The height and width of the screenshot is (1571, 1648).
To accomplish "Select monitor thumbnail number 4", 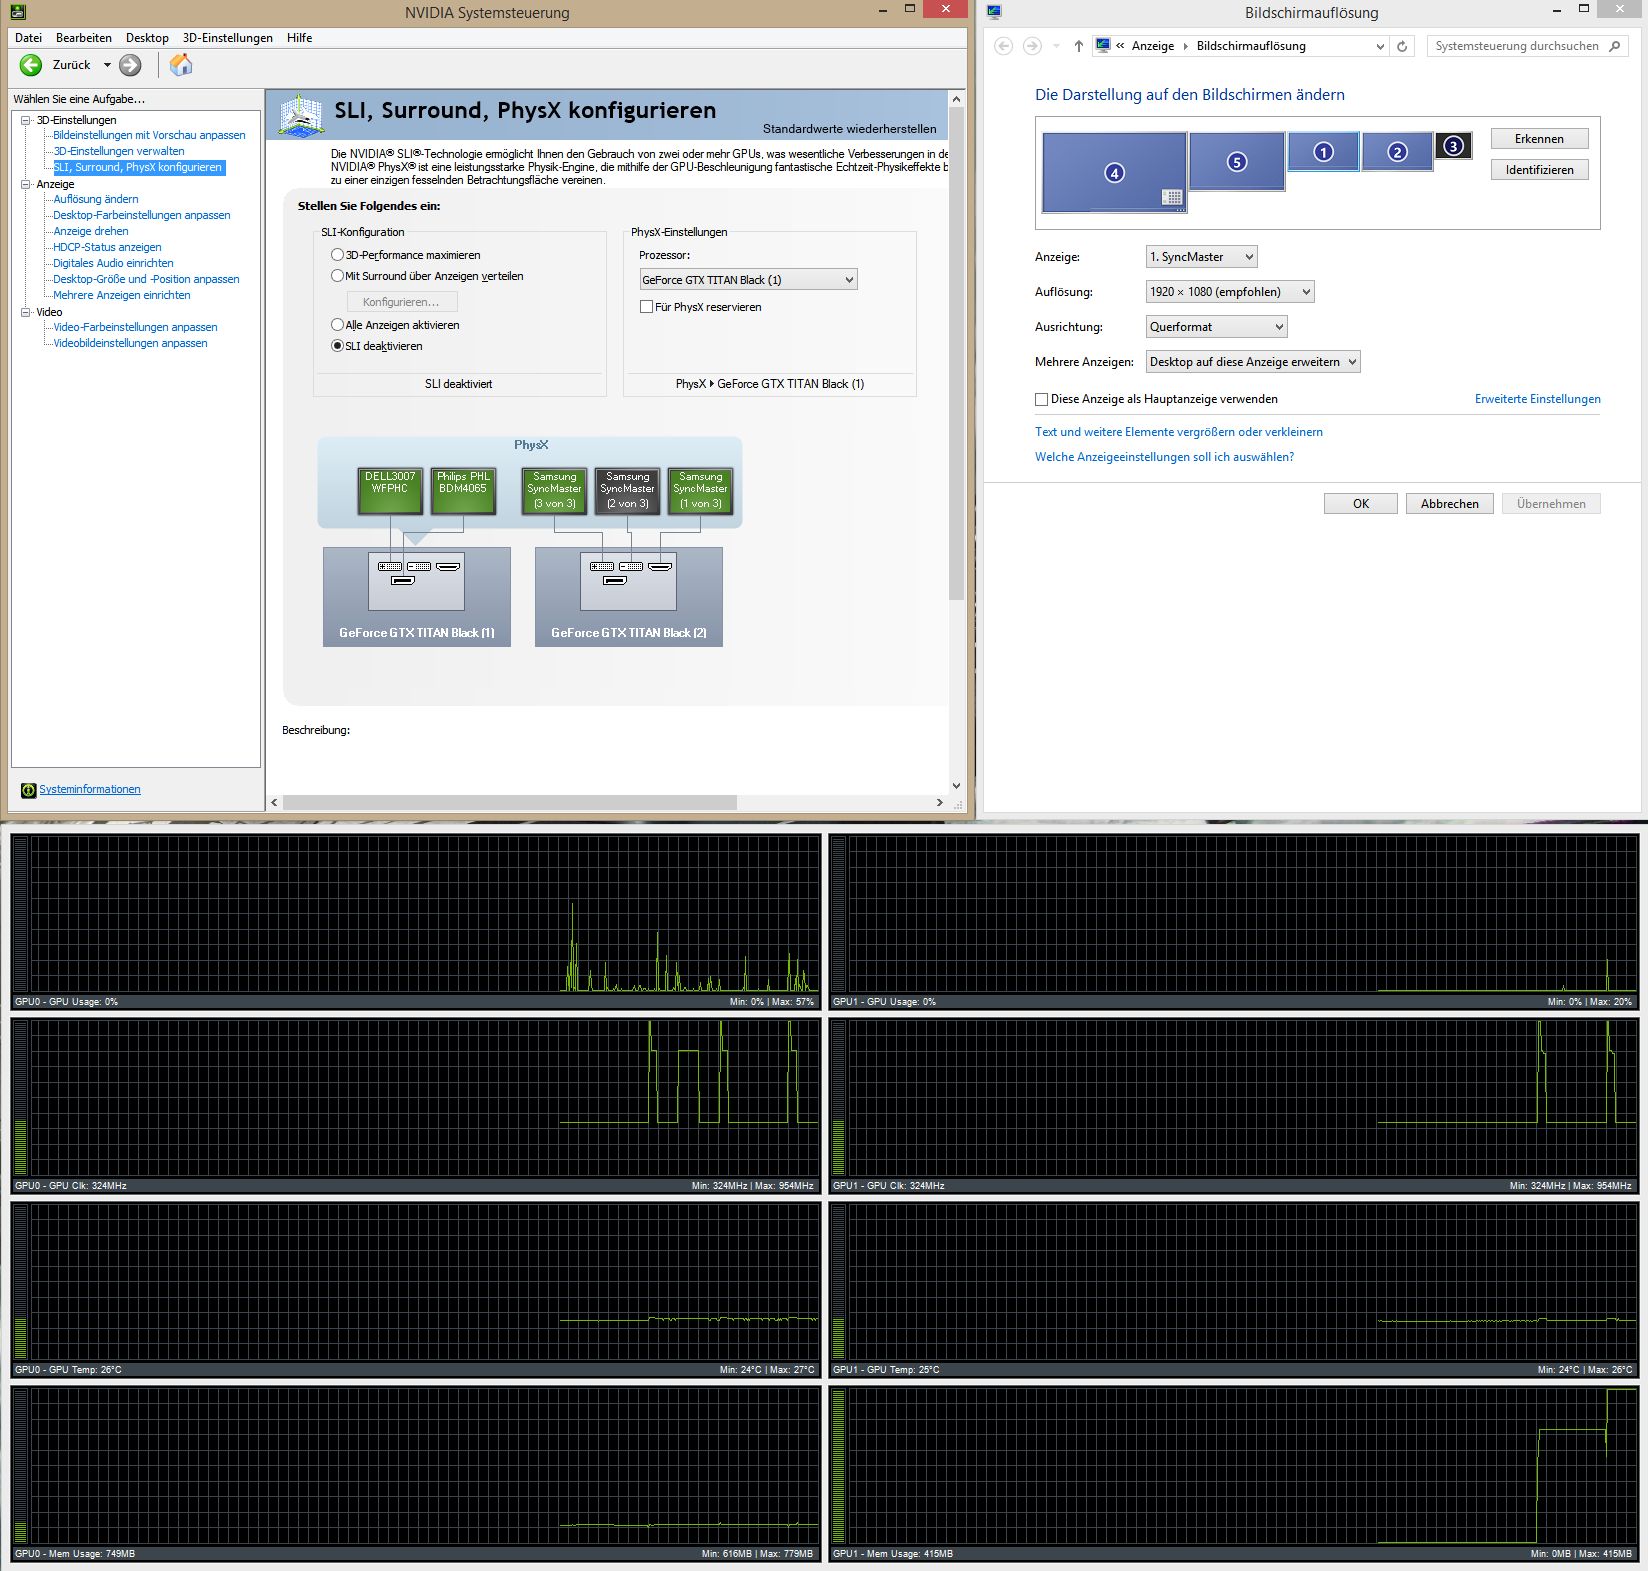I will (x=1113, y=173).
